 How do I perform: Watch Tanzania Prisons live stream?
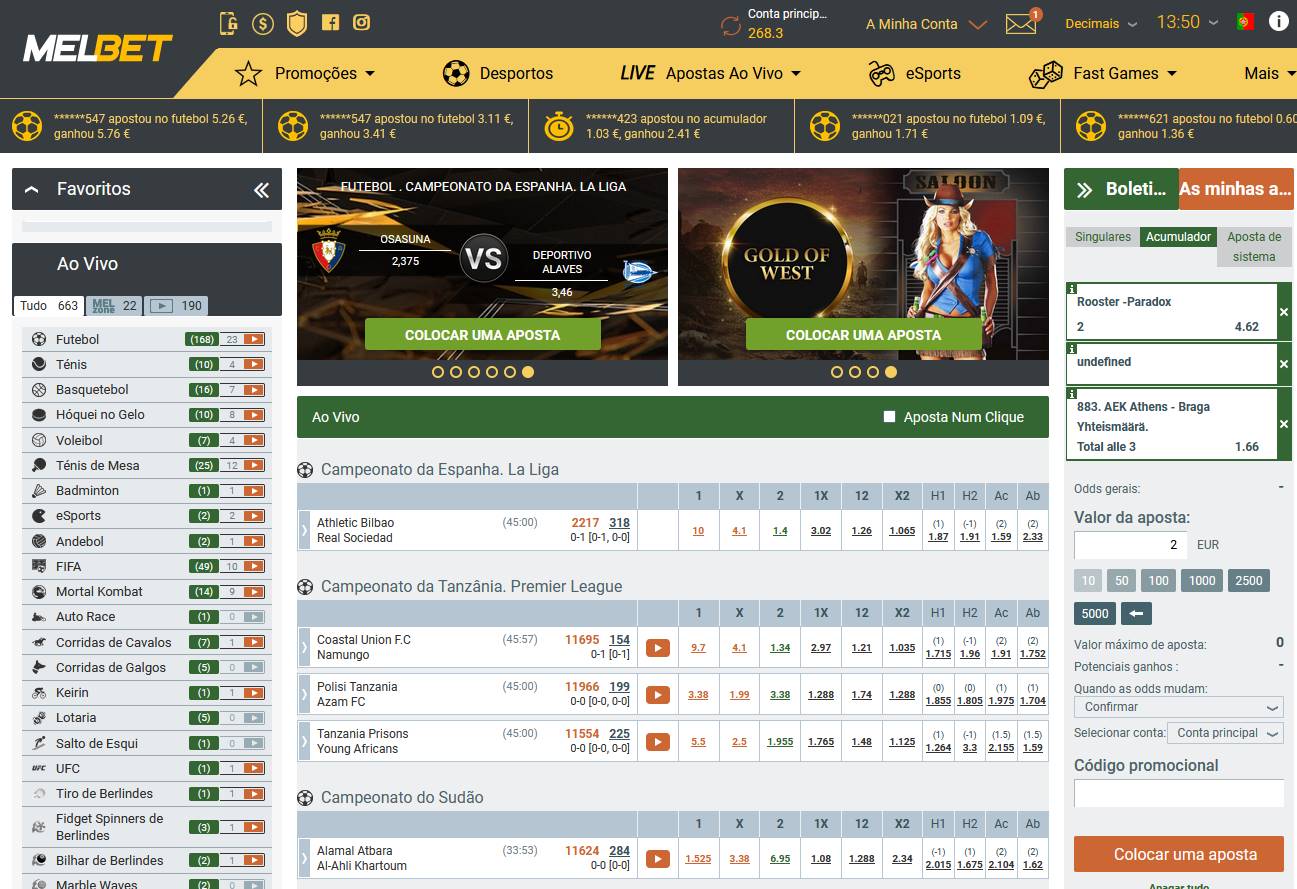coord(657,741)
